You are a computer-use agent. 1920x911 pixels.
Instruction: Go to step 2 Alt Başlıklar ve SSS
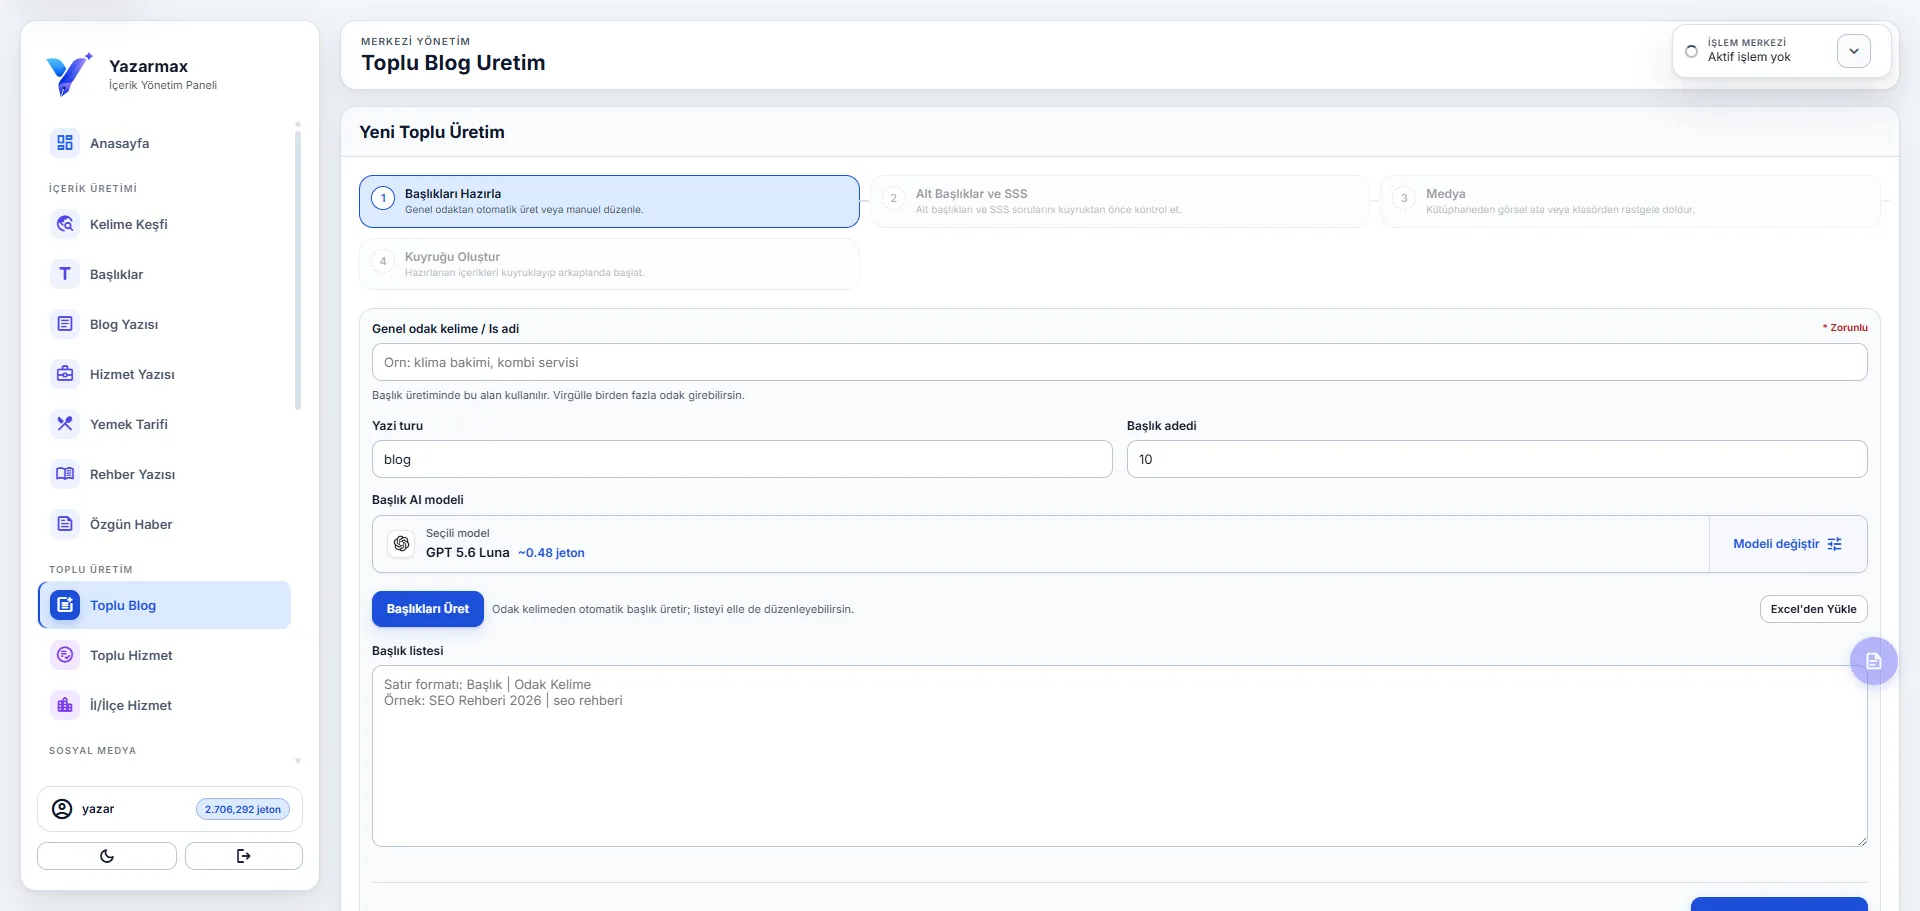1119,201
